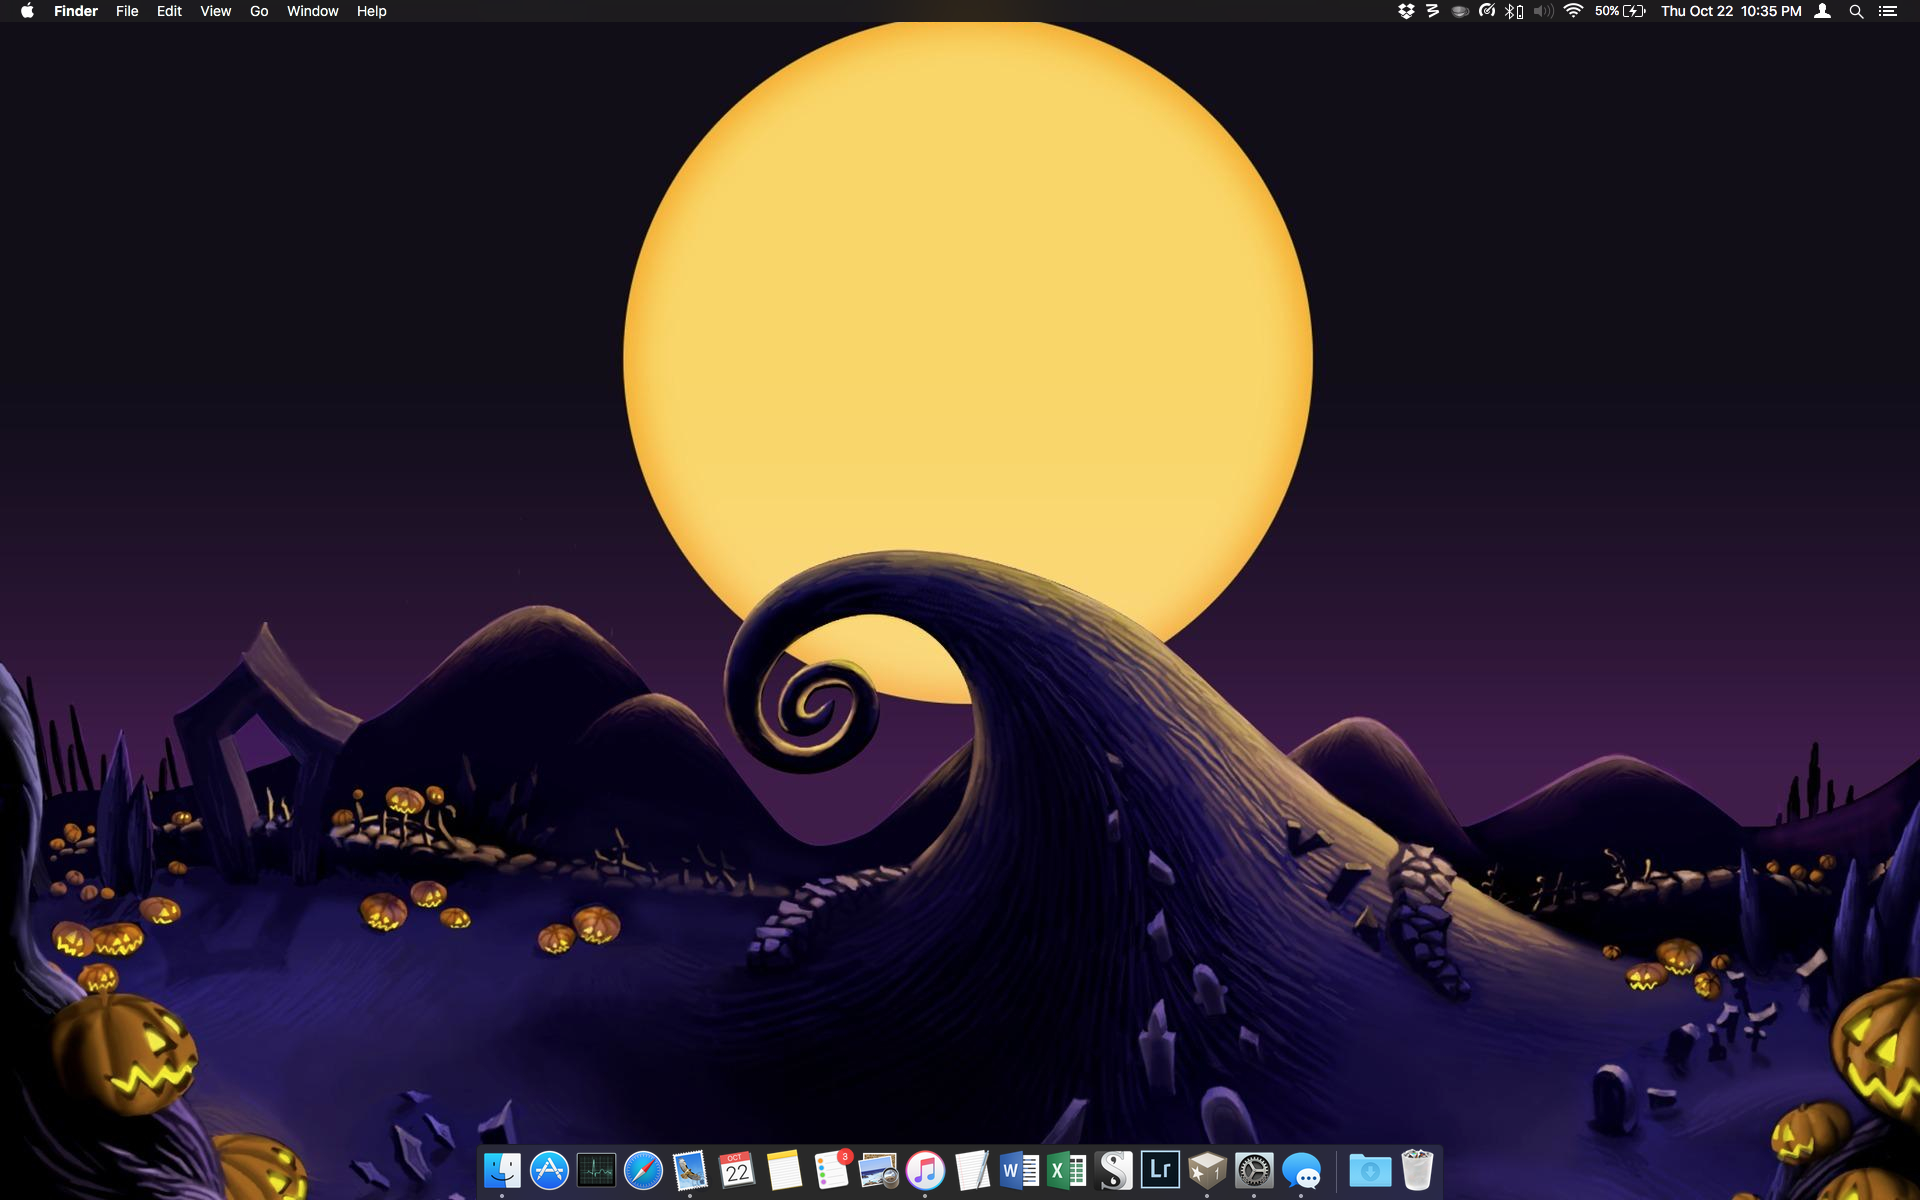Viewport: 1920px width, 1200px height.
Task: Open the Window menu
Action: click(x=312, y=11)
